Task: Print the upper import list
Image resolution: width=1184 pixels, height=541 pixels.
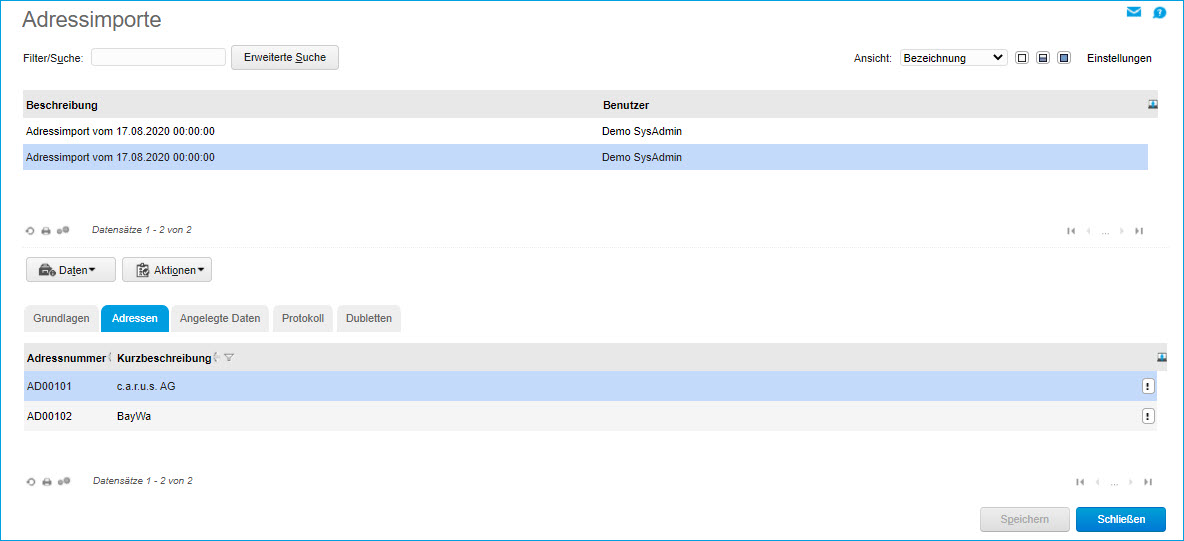Action: pyautogui.click(x=45, y=230)
